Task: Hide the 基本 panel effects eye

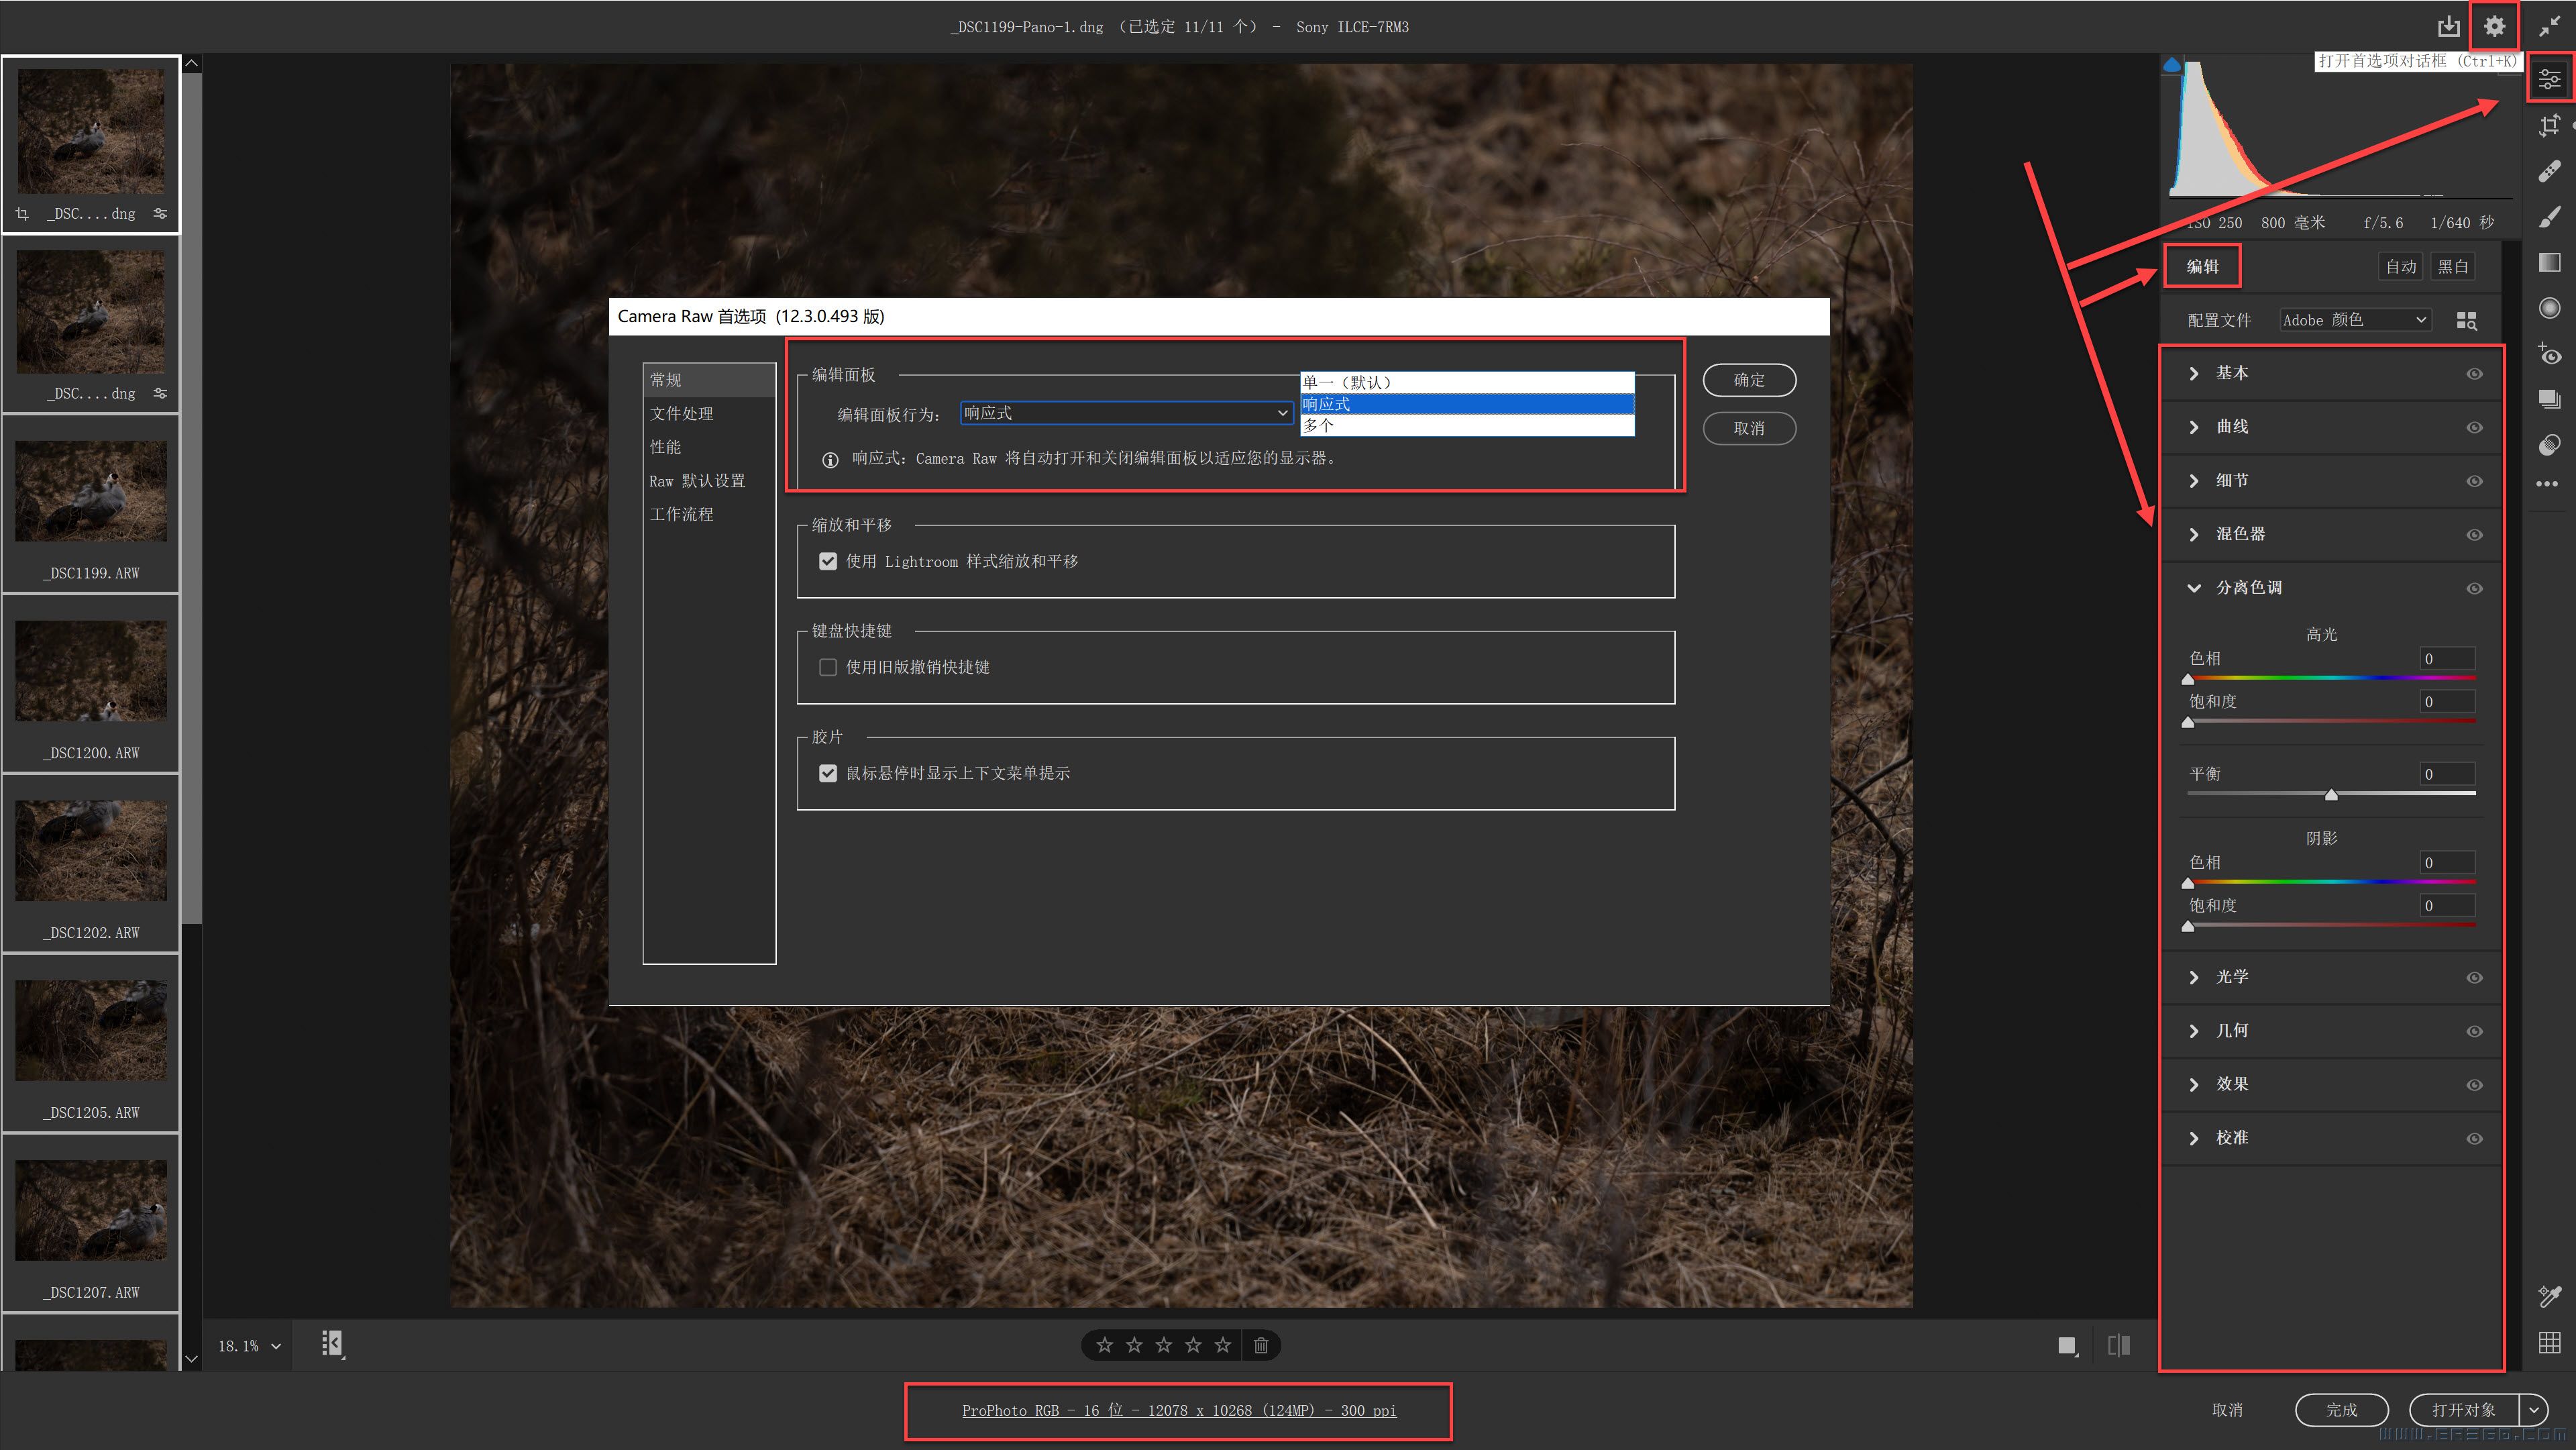Action: click(x=2474, y=373)
